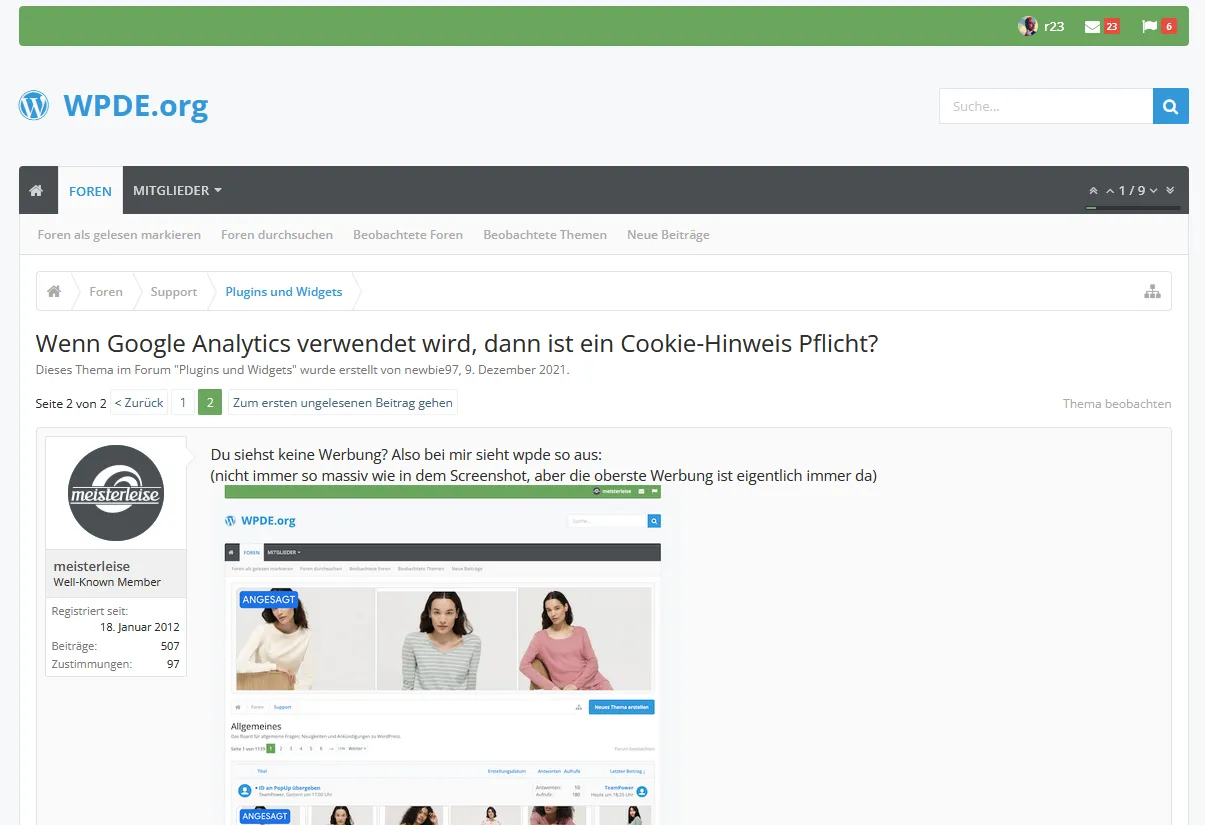Click the WordPress logo next to WPDE.org
The width and height of the screenshot is (1205, 825).
[x=34, y=105]
